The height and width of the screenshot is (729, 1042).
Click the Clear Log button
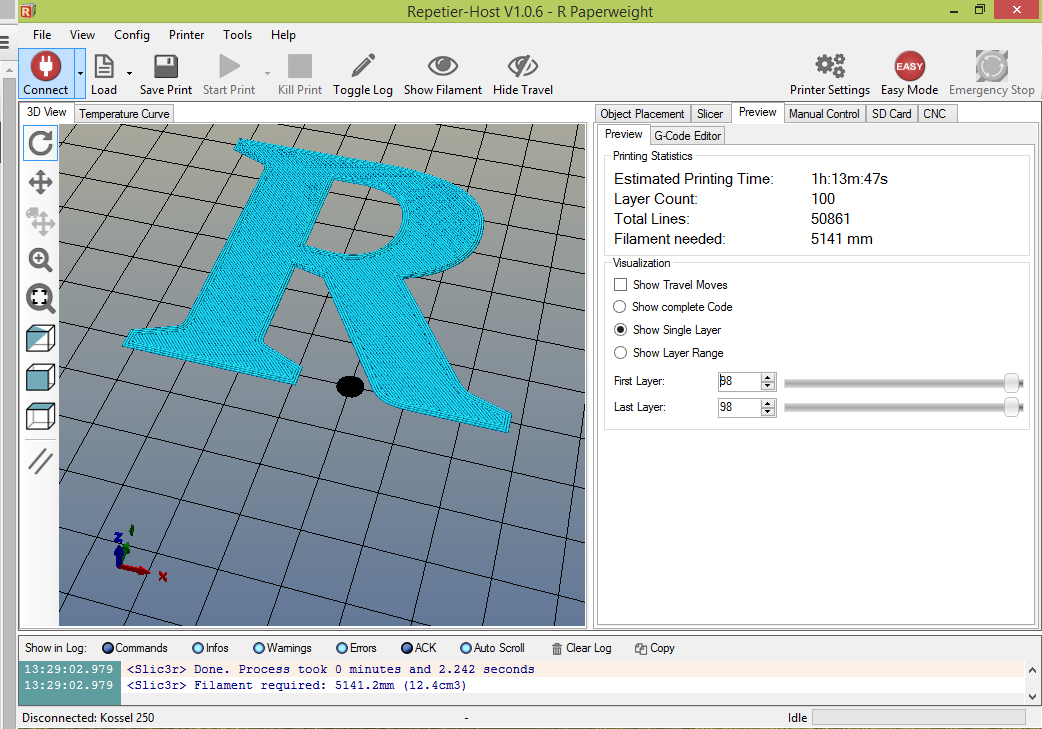[x=581, y=648]
